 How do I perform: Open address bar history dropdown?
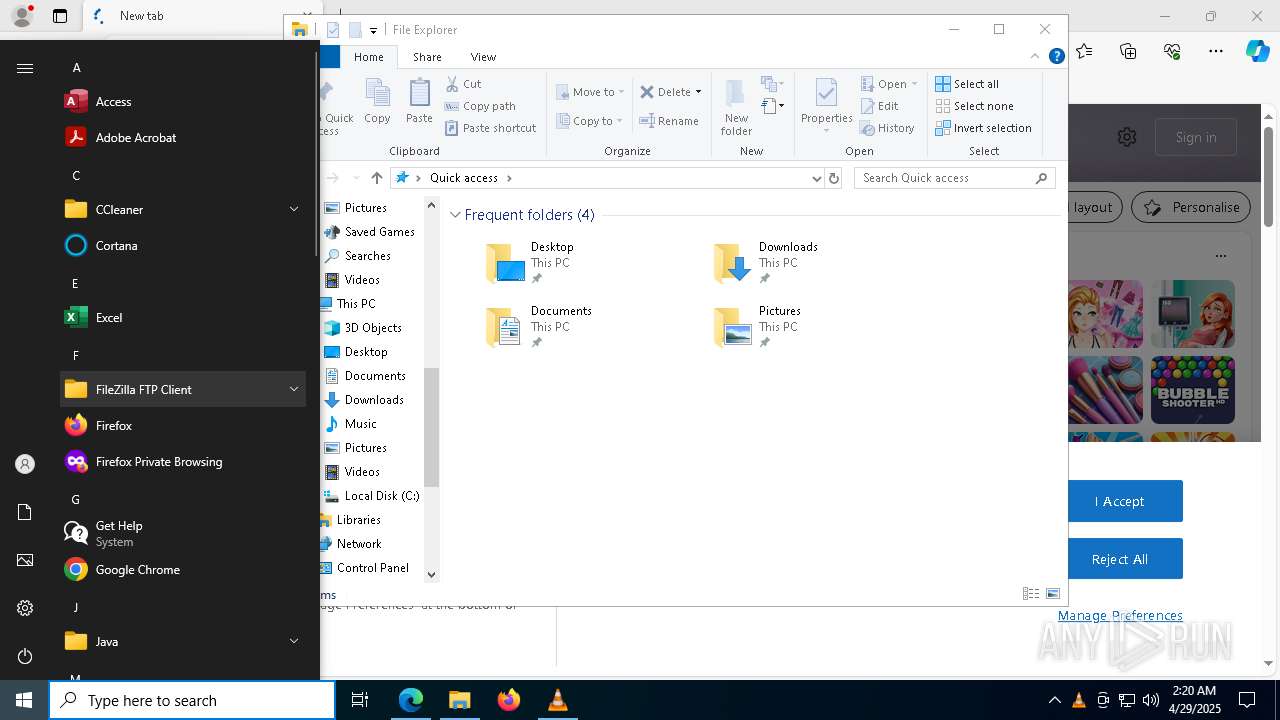click(x=817, y=178)
